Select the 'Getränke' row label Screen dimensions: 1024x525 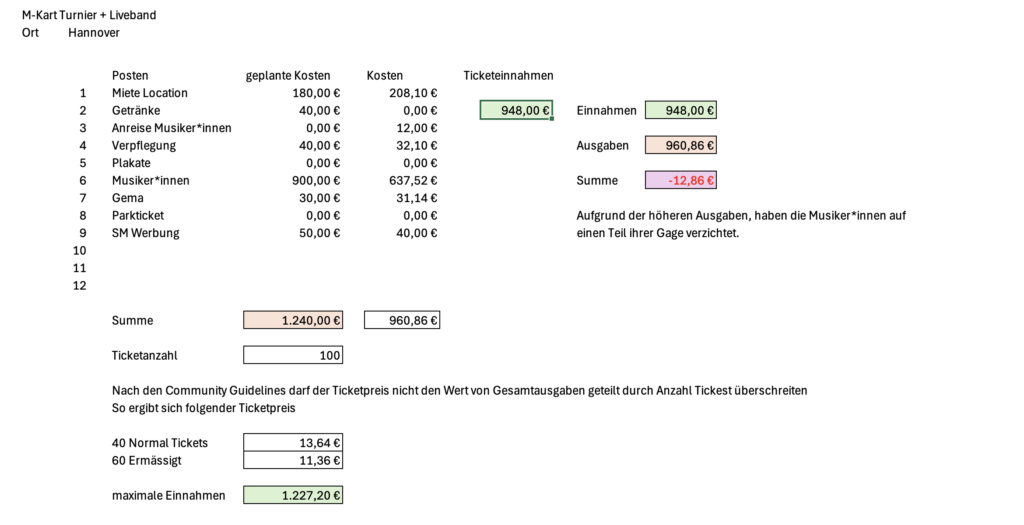[136, 111]
